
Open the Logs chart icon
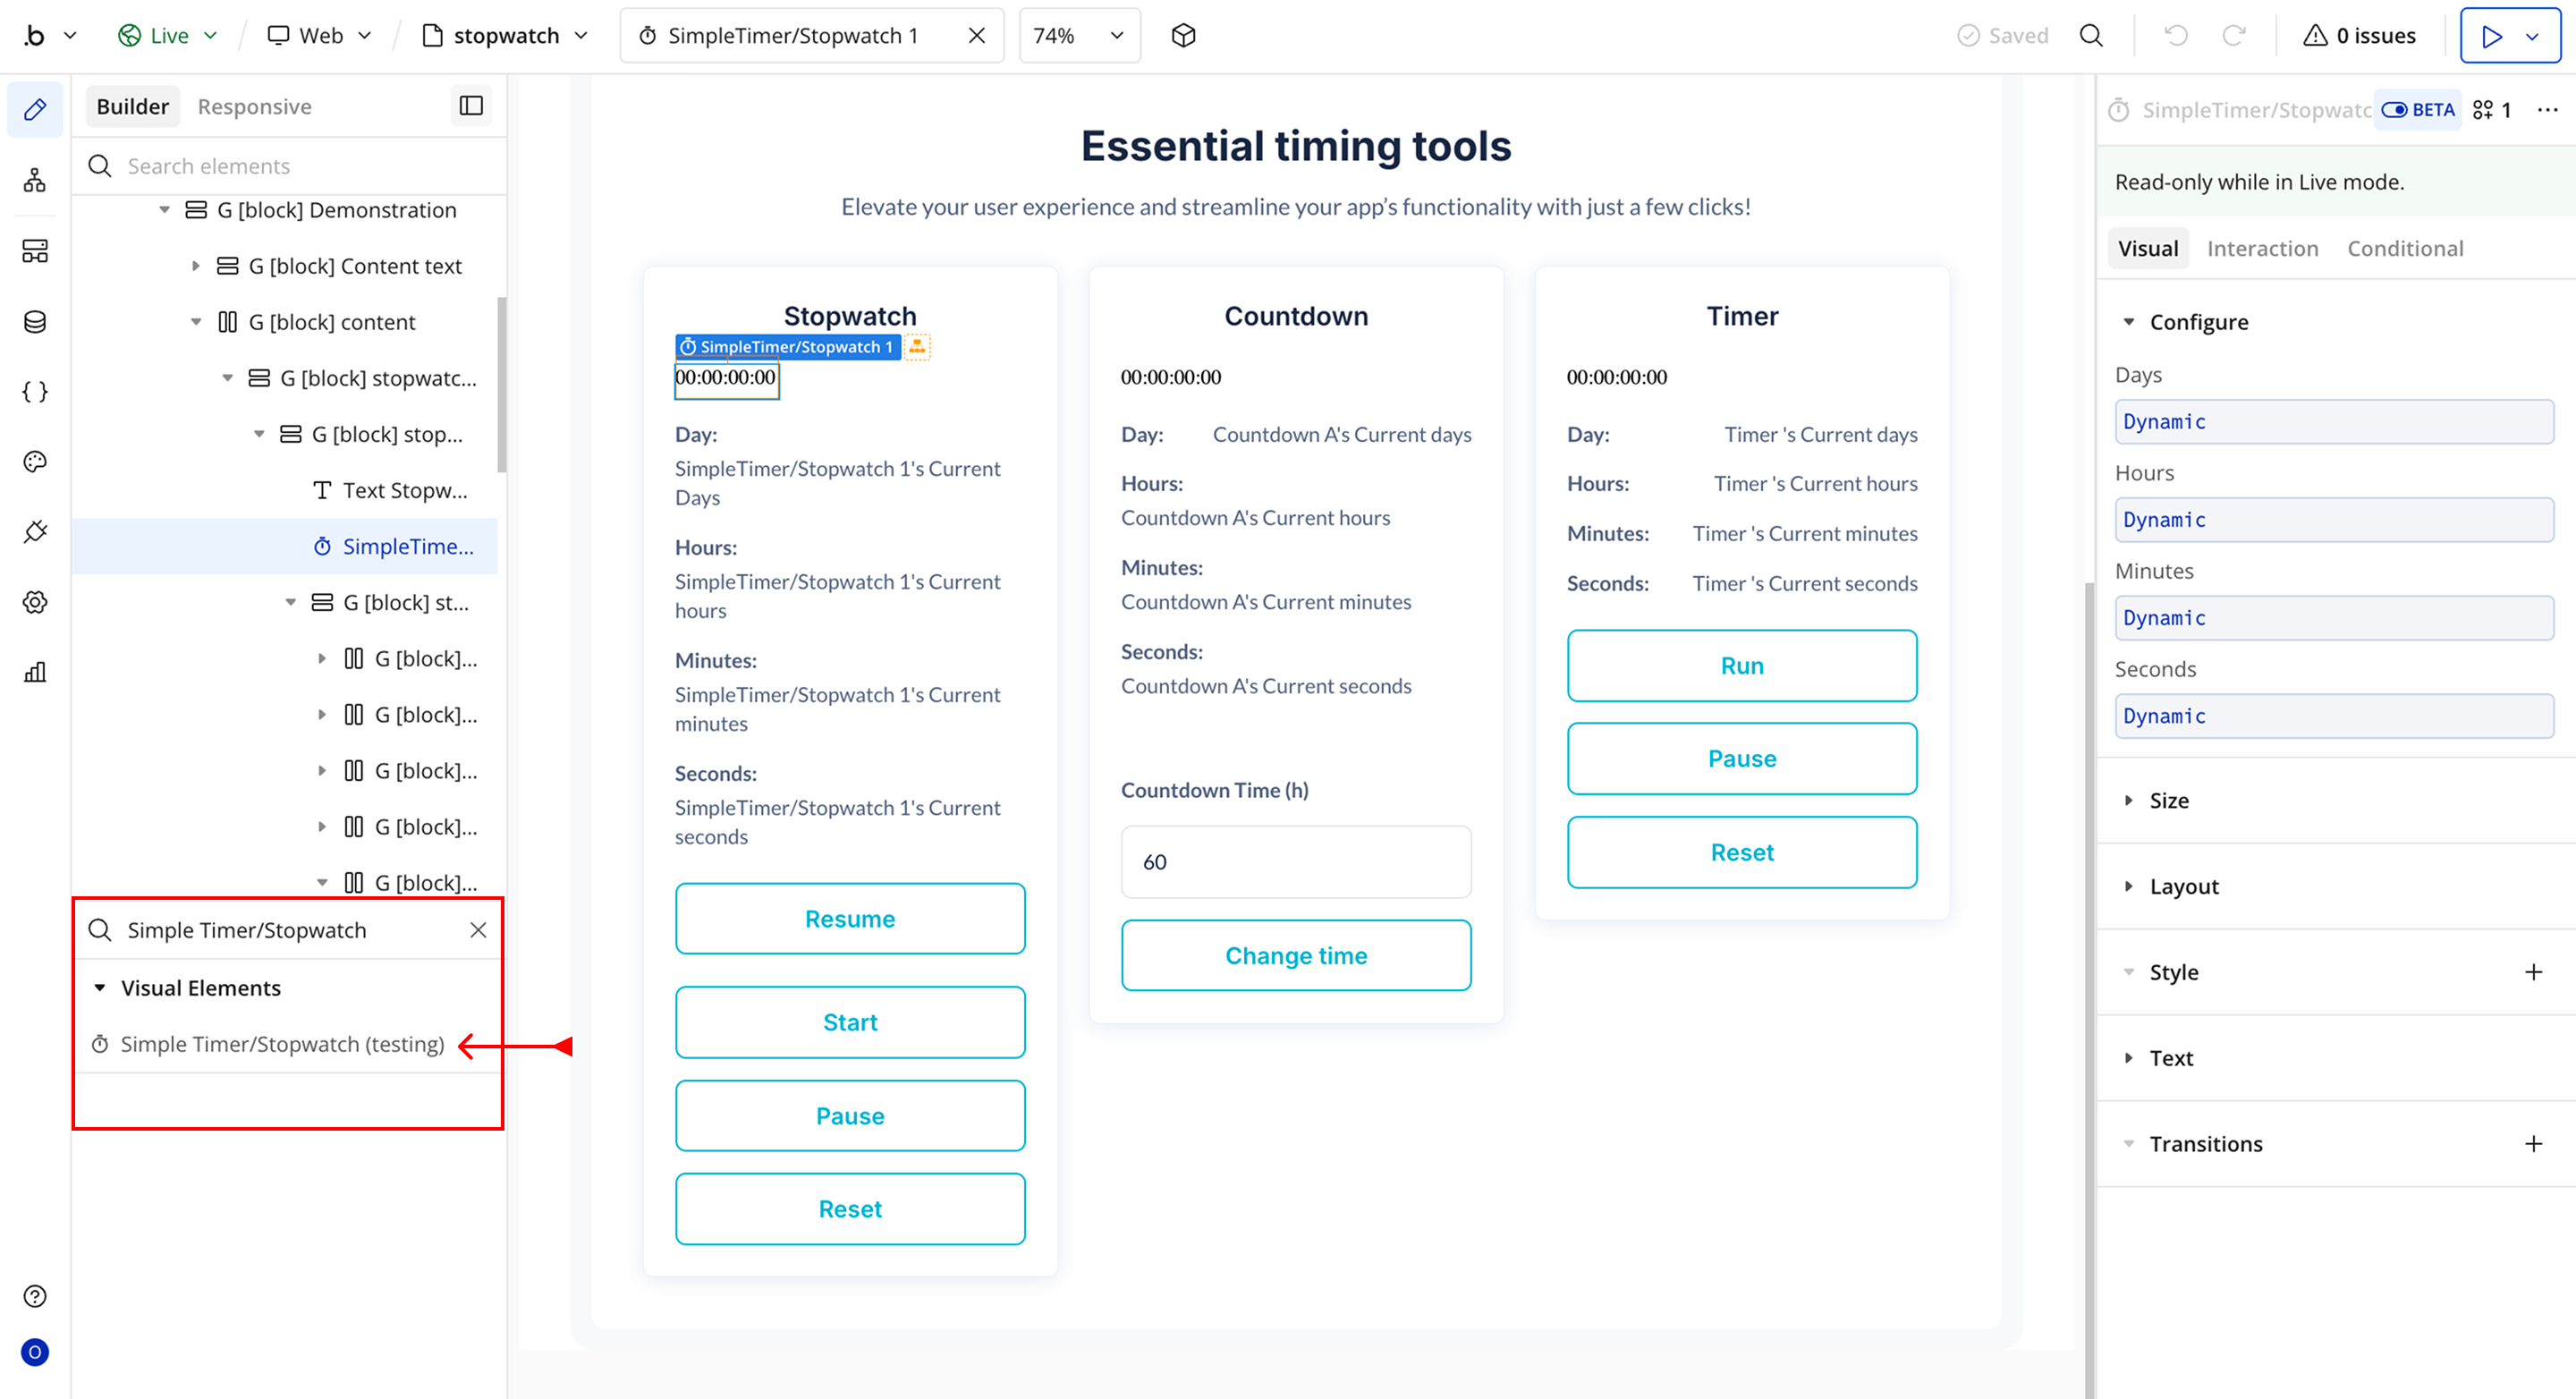click(x=35, y=672)
